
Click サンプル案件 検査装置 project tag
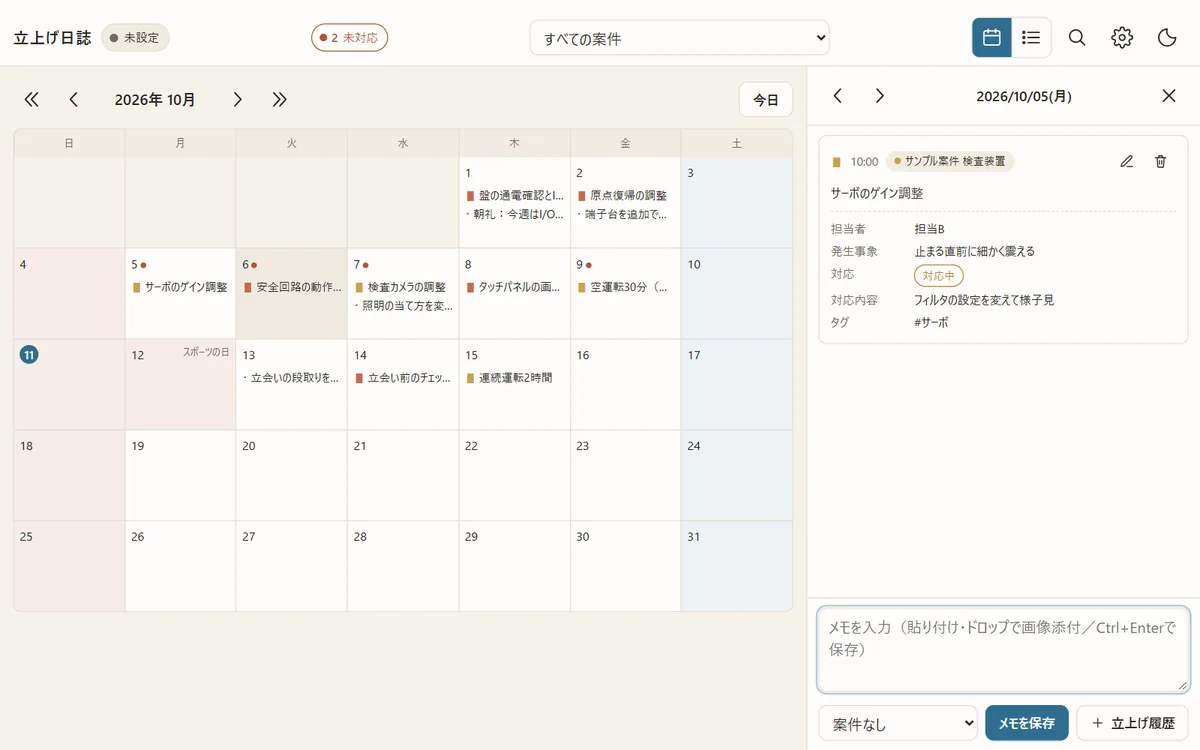click(x=950, y=161)
